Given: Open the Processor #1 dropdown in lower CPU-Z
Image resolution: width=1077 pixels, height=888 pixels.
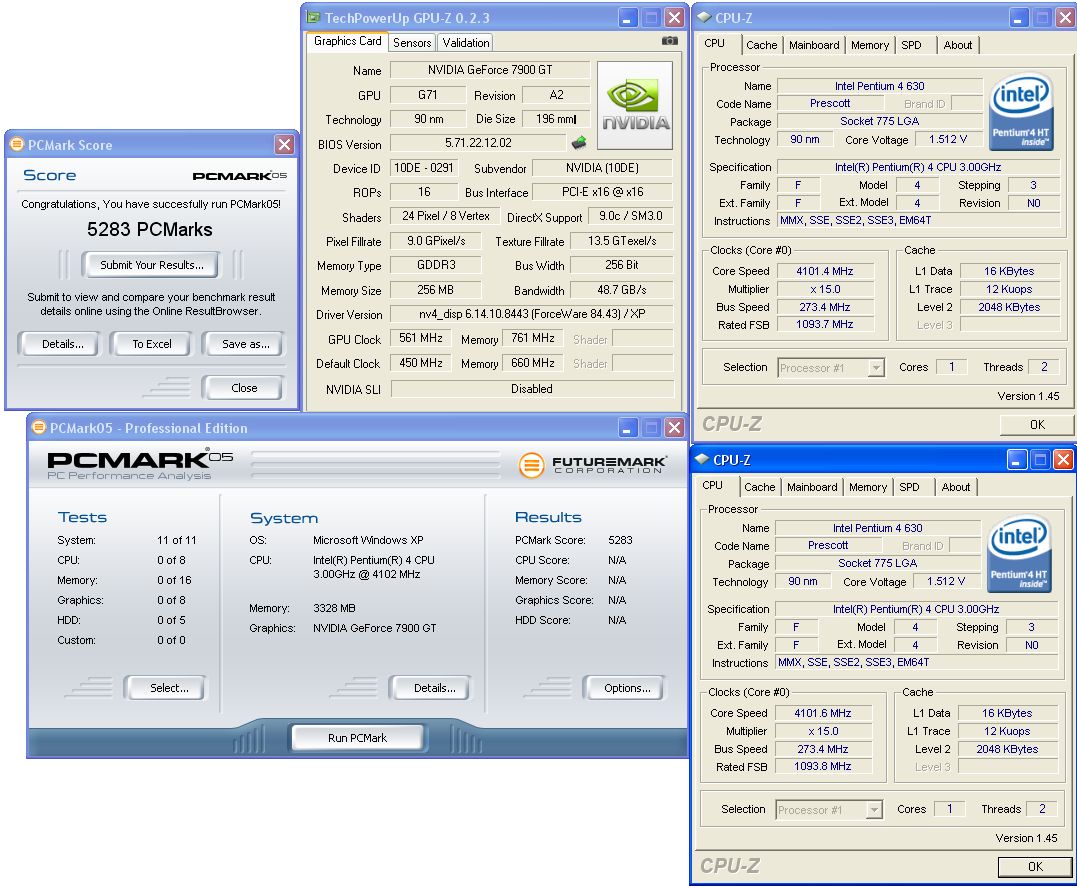Looking at the screenshot, I should point(874,810).
